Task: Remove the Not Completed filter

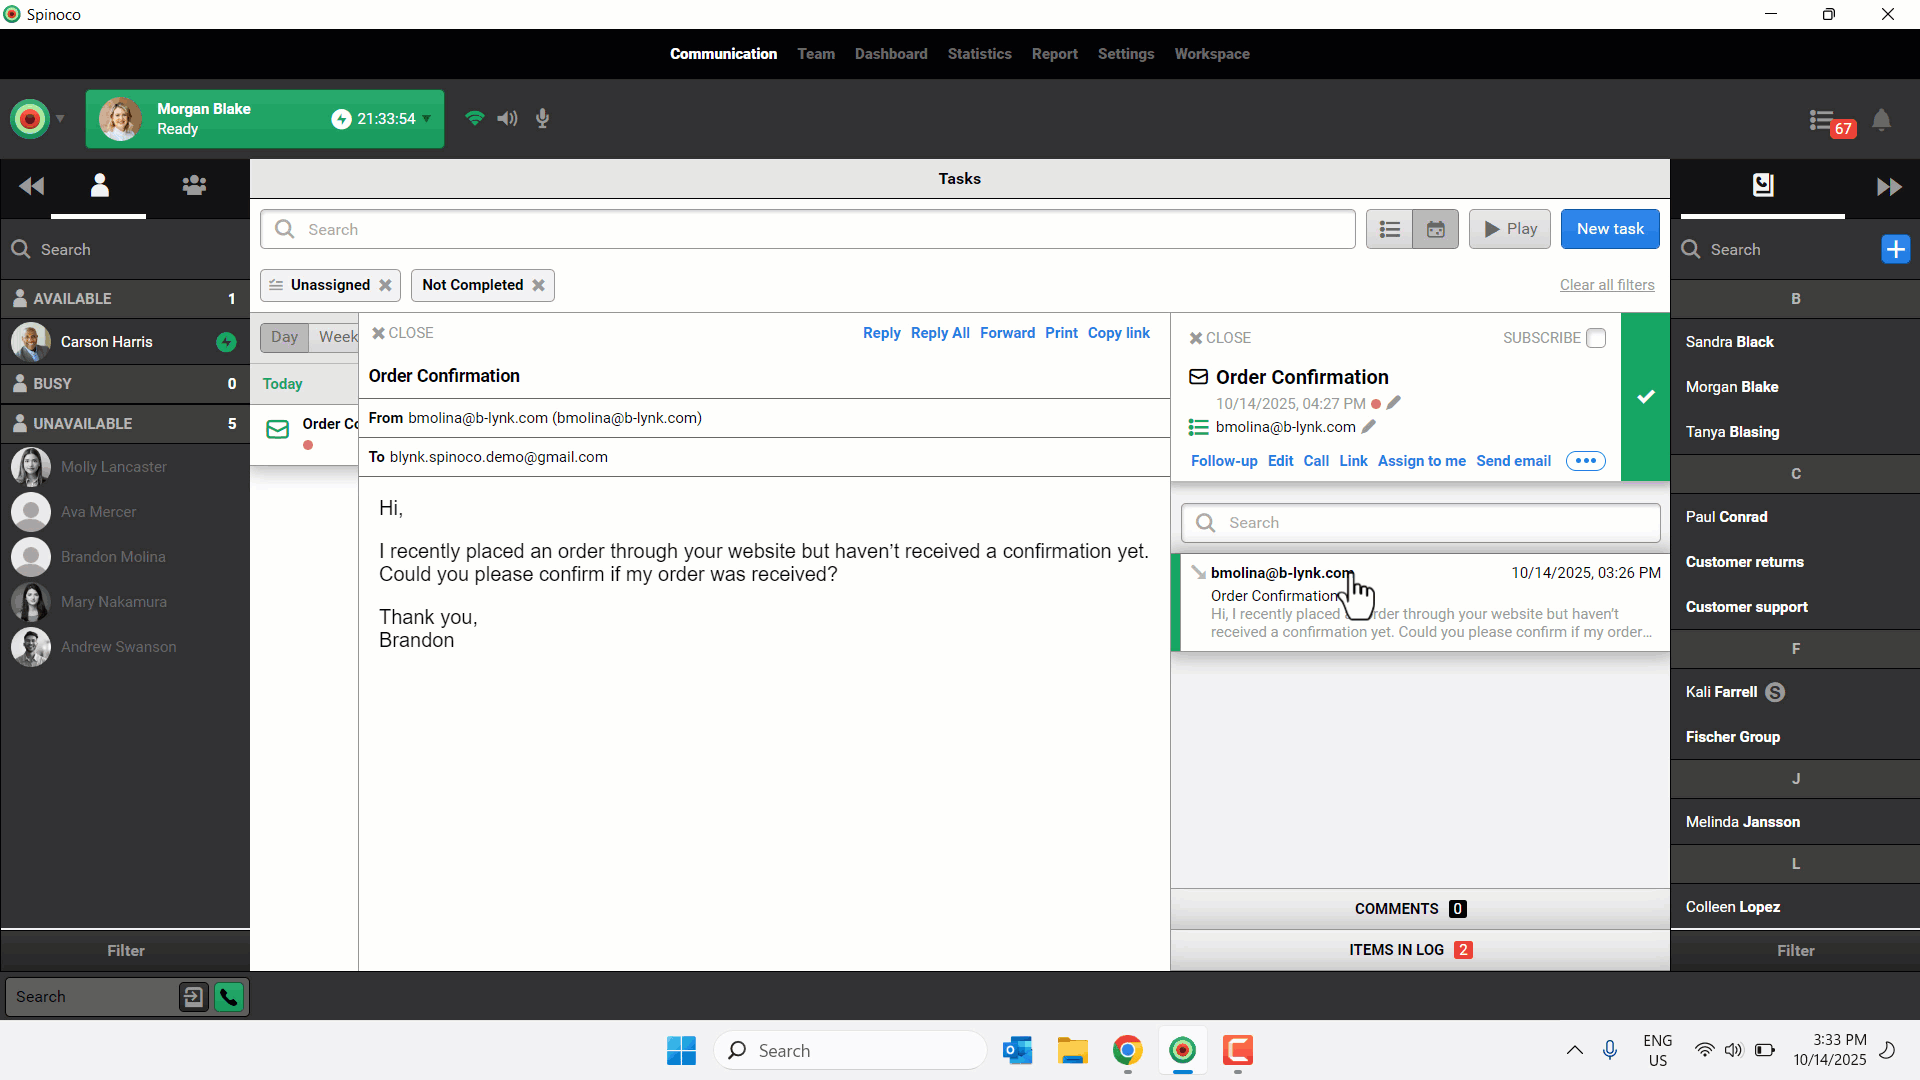Action: (x=538, y=286)
